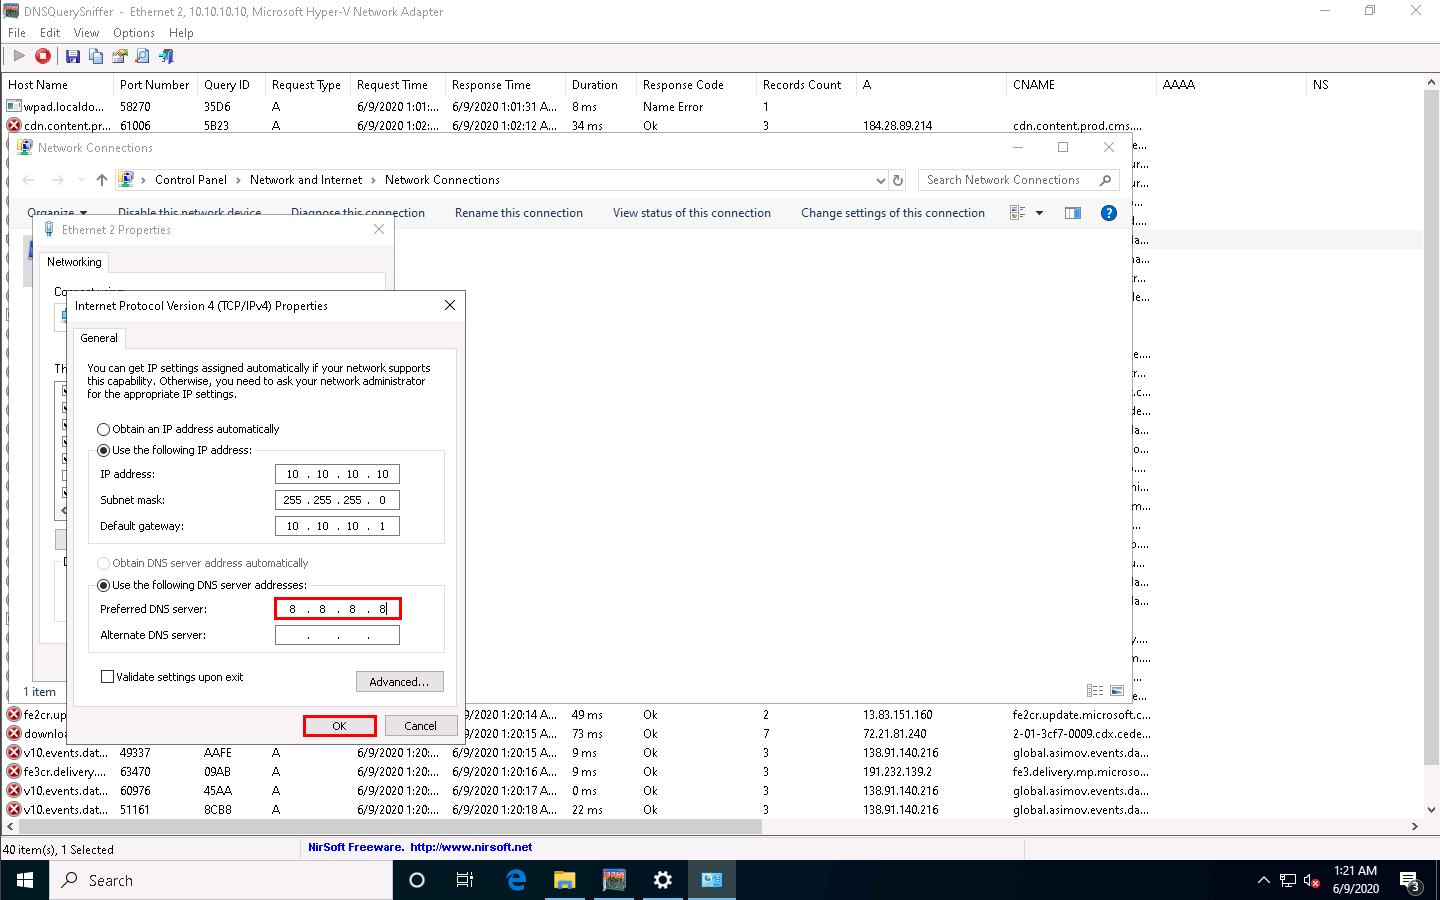Click the Subnet mask field
Viewport: 1440px width, 900px height.
(337, 500)
